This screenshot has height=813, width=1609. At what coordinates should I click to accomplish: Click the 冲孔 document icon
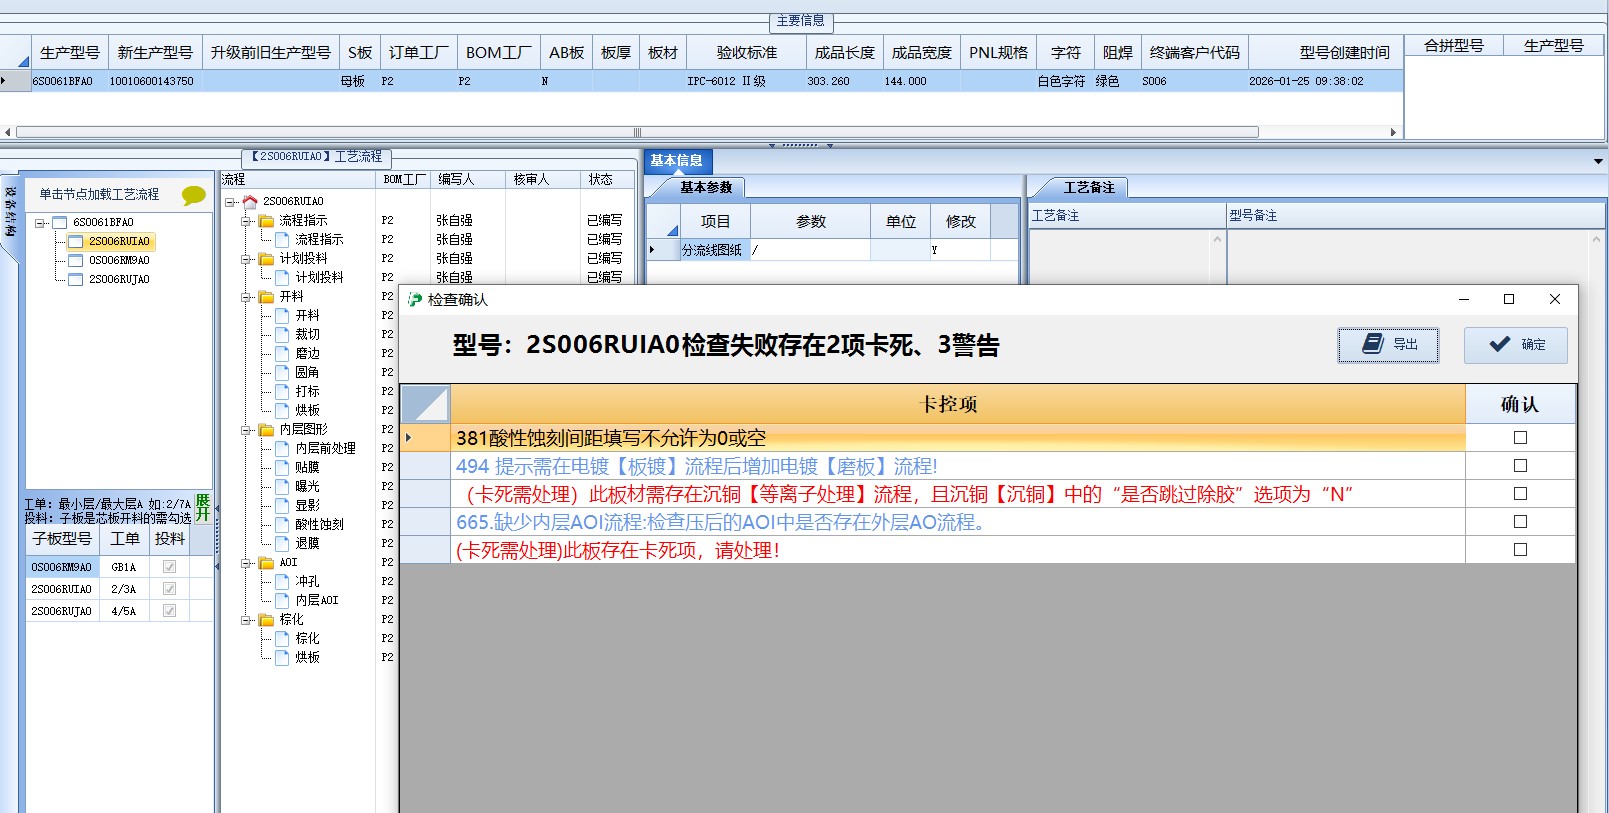click(x=282, y=582)
